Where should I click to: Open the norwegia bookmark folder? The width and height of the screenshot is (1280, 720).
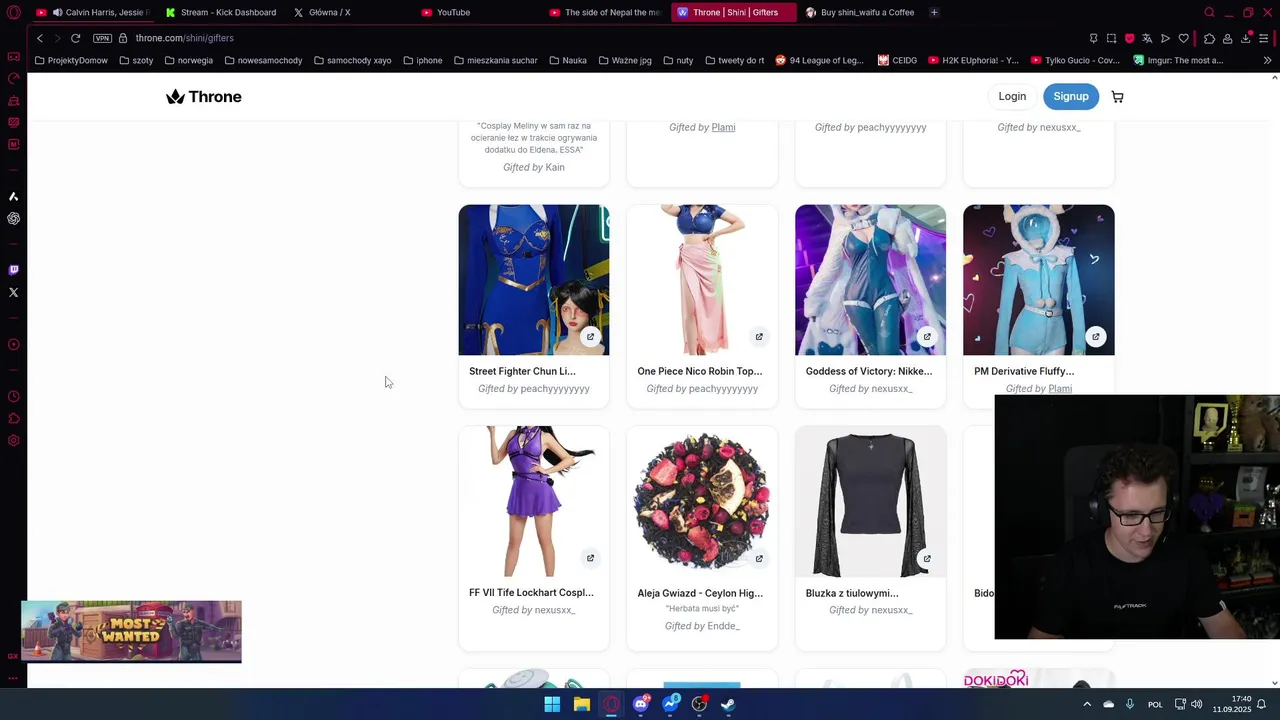189,60
